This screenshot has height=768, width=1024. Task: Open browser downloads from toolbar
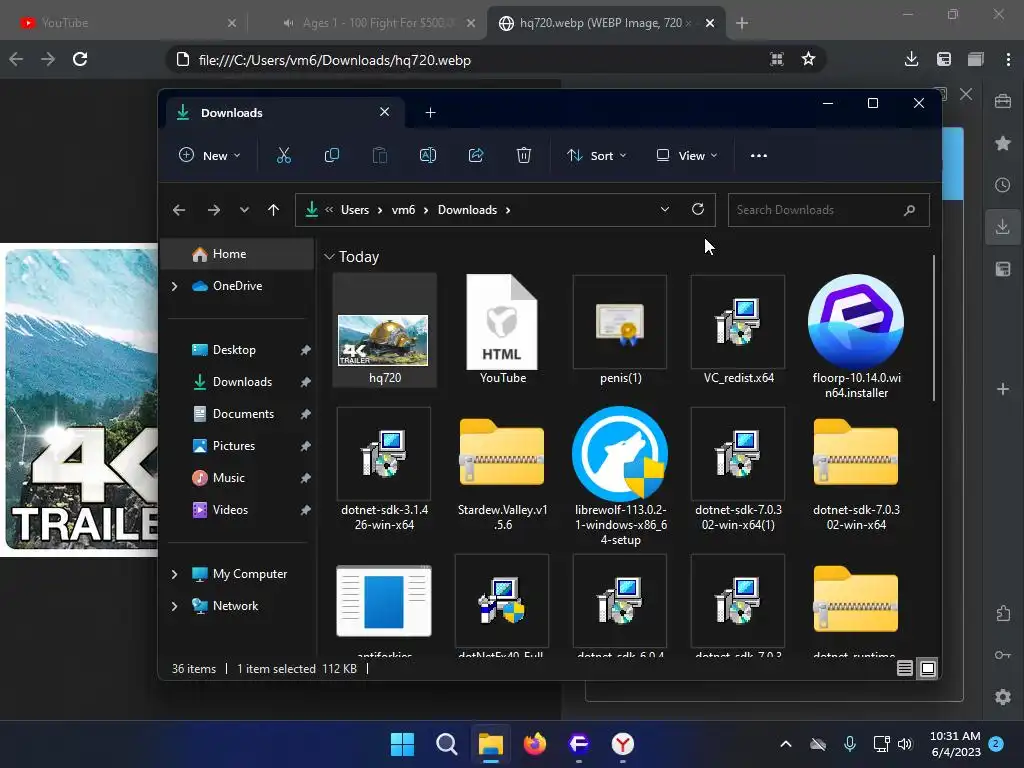pyautogui.click(x=912, y=59)
